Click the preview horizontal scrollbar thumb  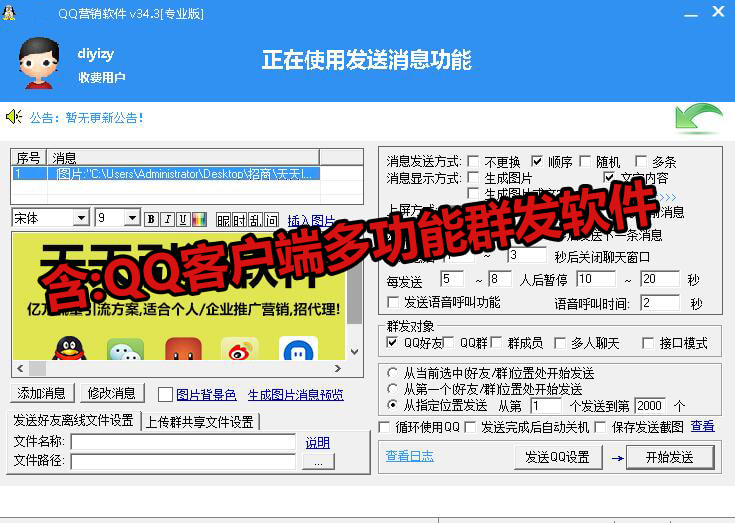38,368
